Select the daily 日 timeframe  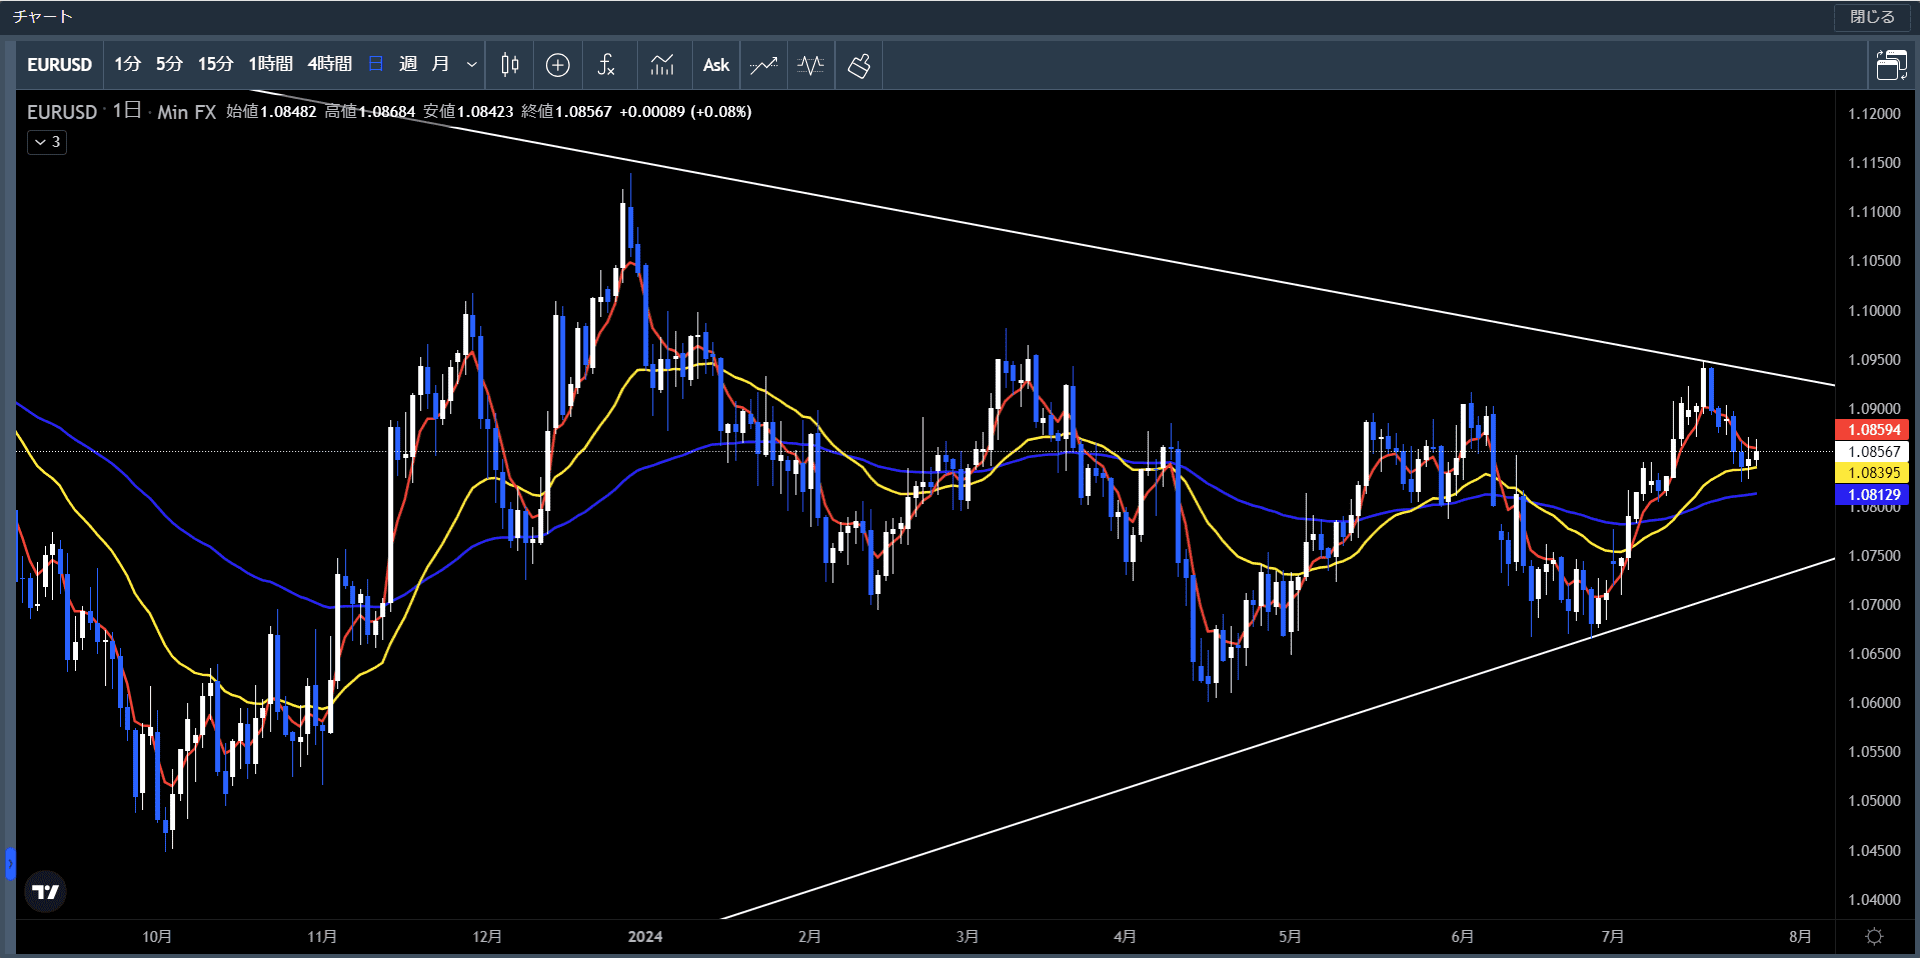376,65
